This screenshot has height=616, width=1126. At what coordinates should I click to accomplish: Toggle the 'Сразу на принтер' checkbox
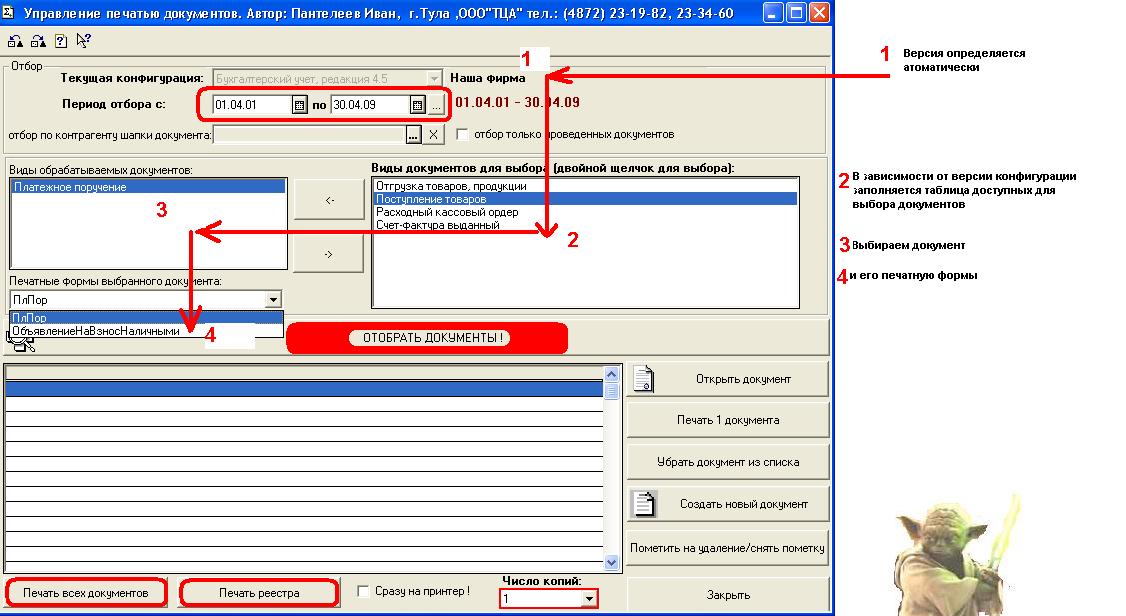363,591
